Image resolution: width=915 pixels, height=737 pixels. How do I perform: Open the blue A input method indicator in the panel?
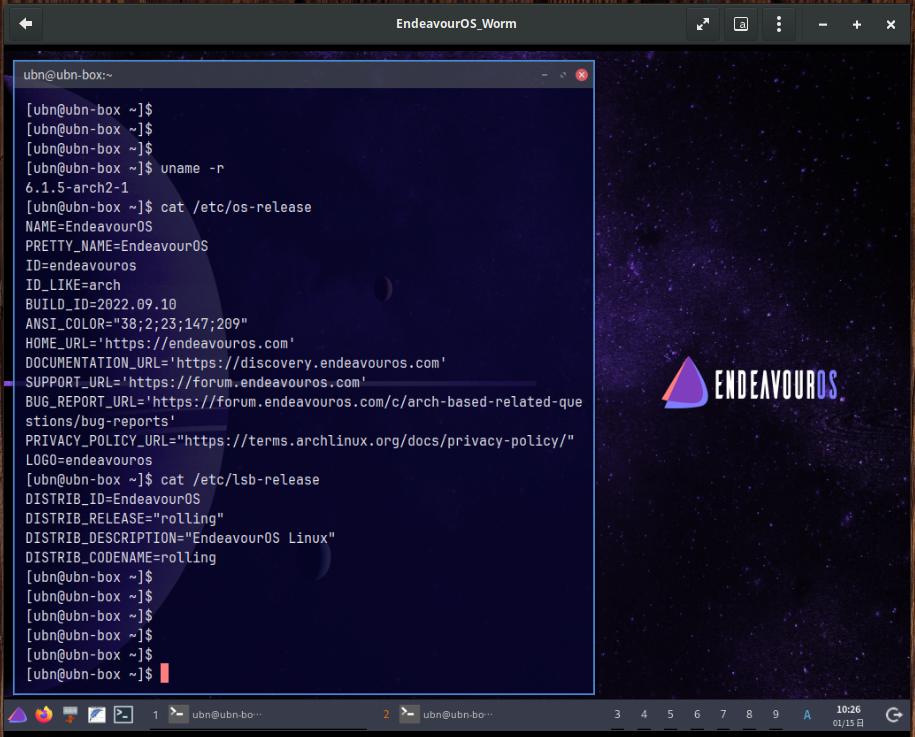tap(807, 715)
